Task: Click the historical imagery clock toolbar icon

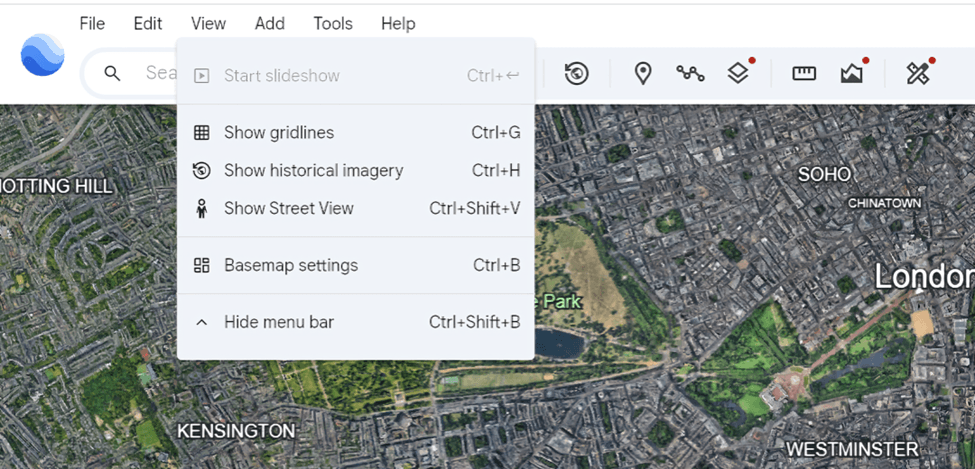Action: click(576, 73)
